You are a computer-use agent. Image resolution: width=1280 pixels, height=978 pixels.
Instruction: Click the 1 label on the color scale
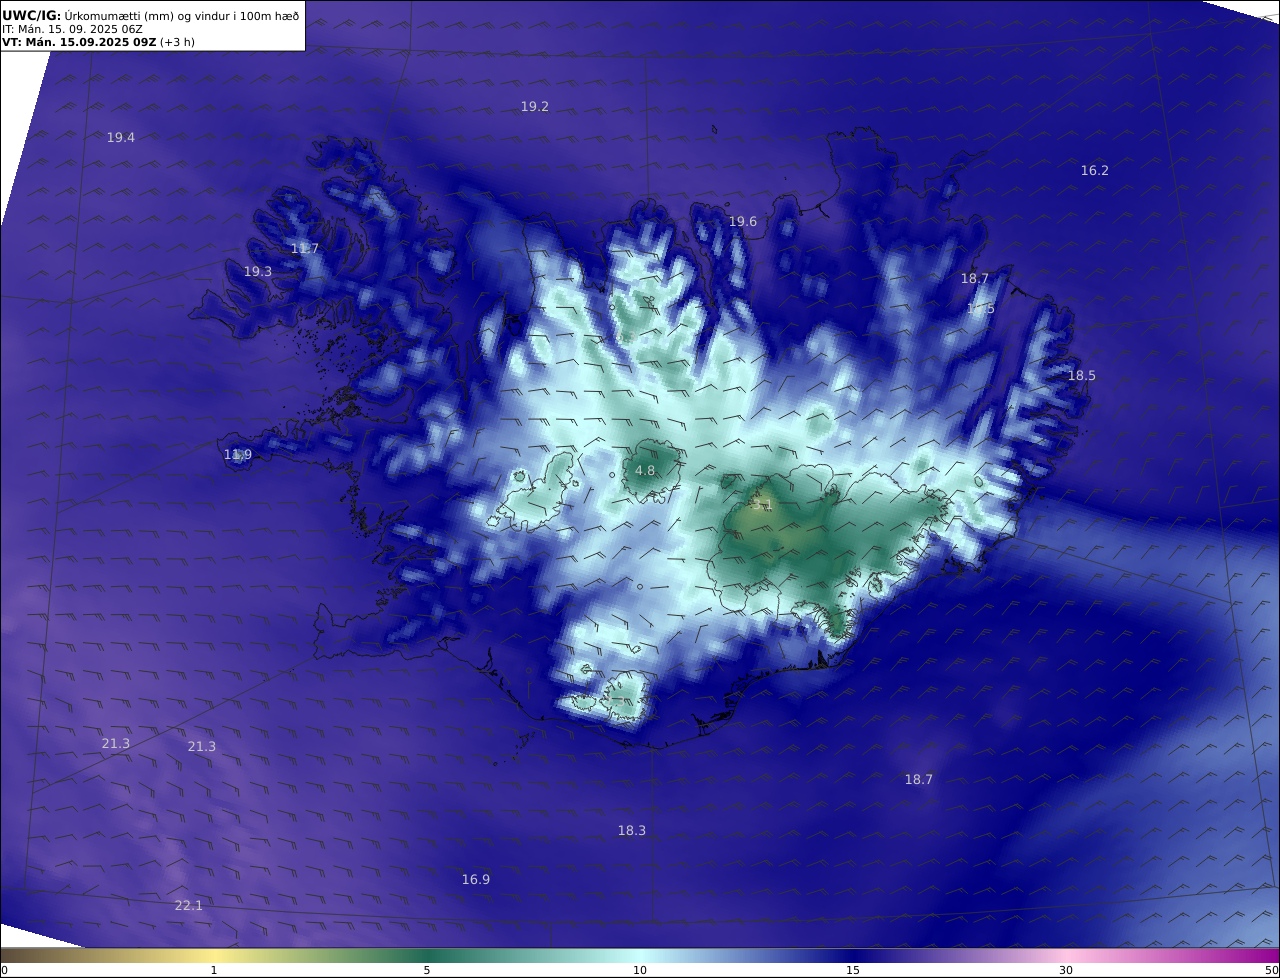click(x=214, y=970)
